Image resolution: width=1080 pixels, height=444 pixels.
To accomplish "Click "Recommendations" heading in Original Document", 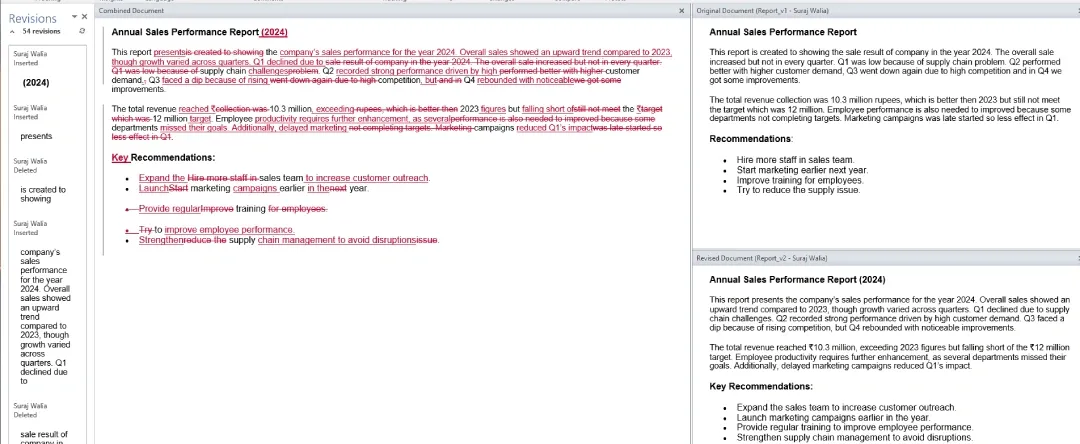I will pos(751,139).
